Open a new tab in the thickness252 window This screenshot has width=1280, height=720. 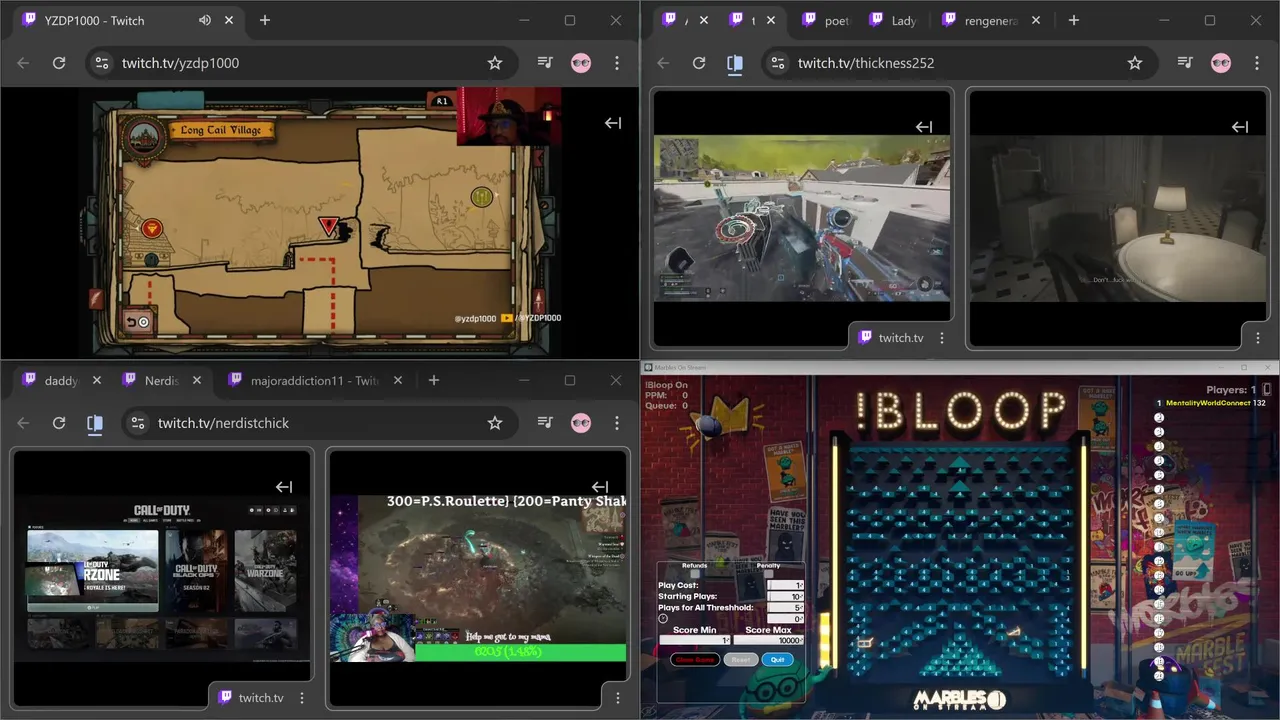click(1073, 20)
